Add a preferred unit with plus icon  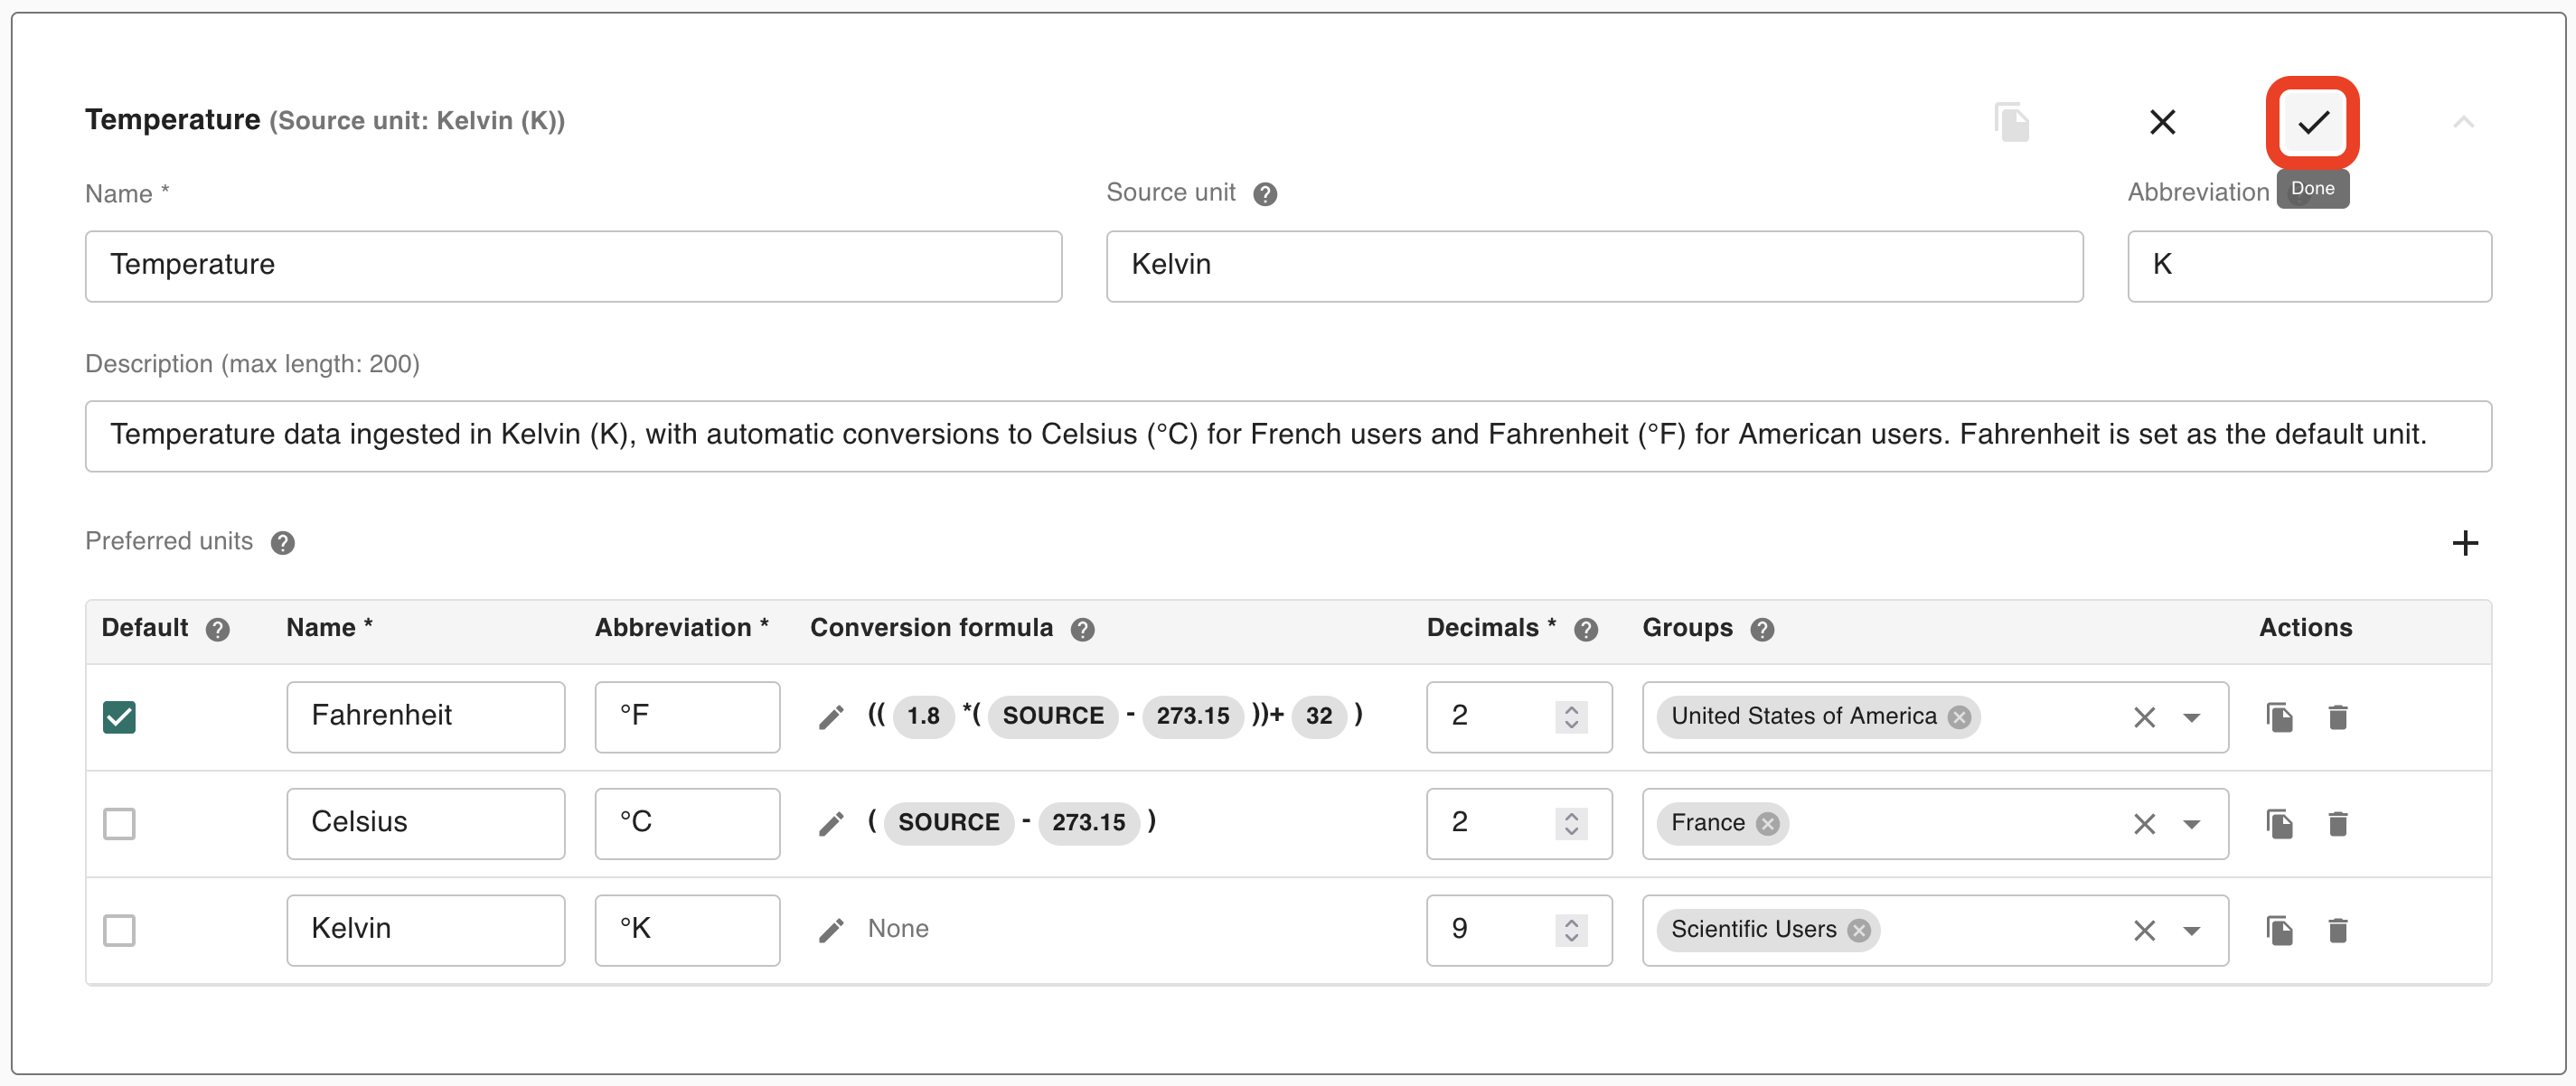2465,543
